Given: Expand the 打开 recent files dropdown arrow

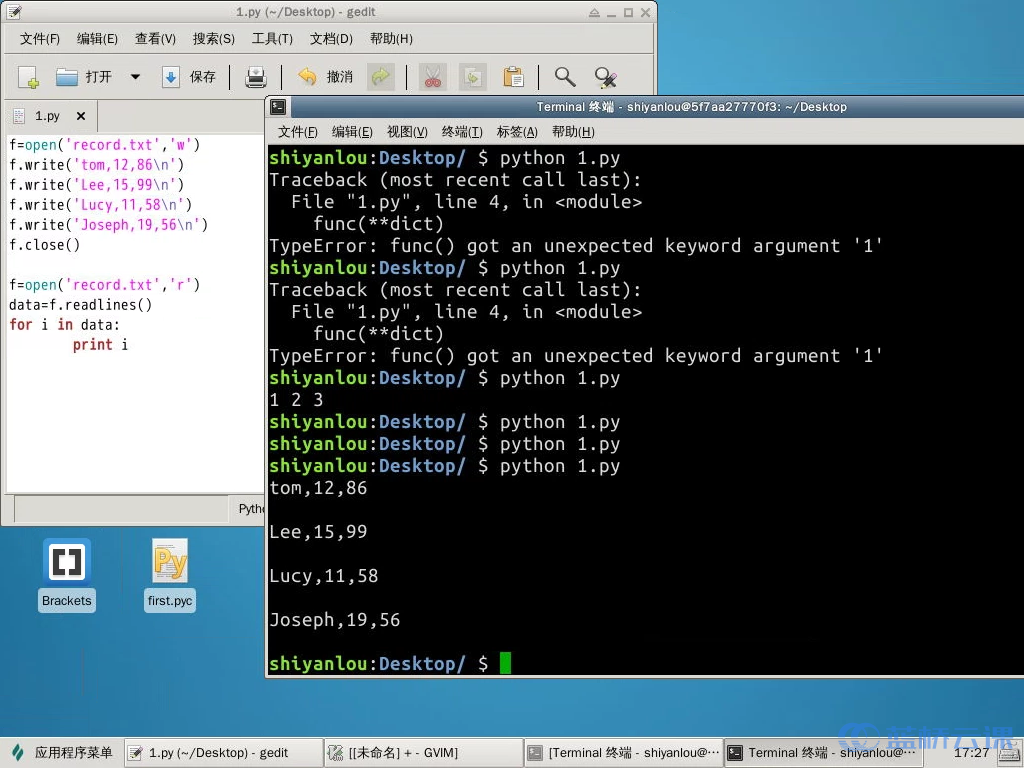Looking at the screenshot, I should click(x=135, y=77).
